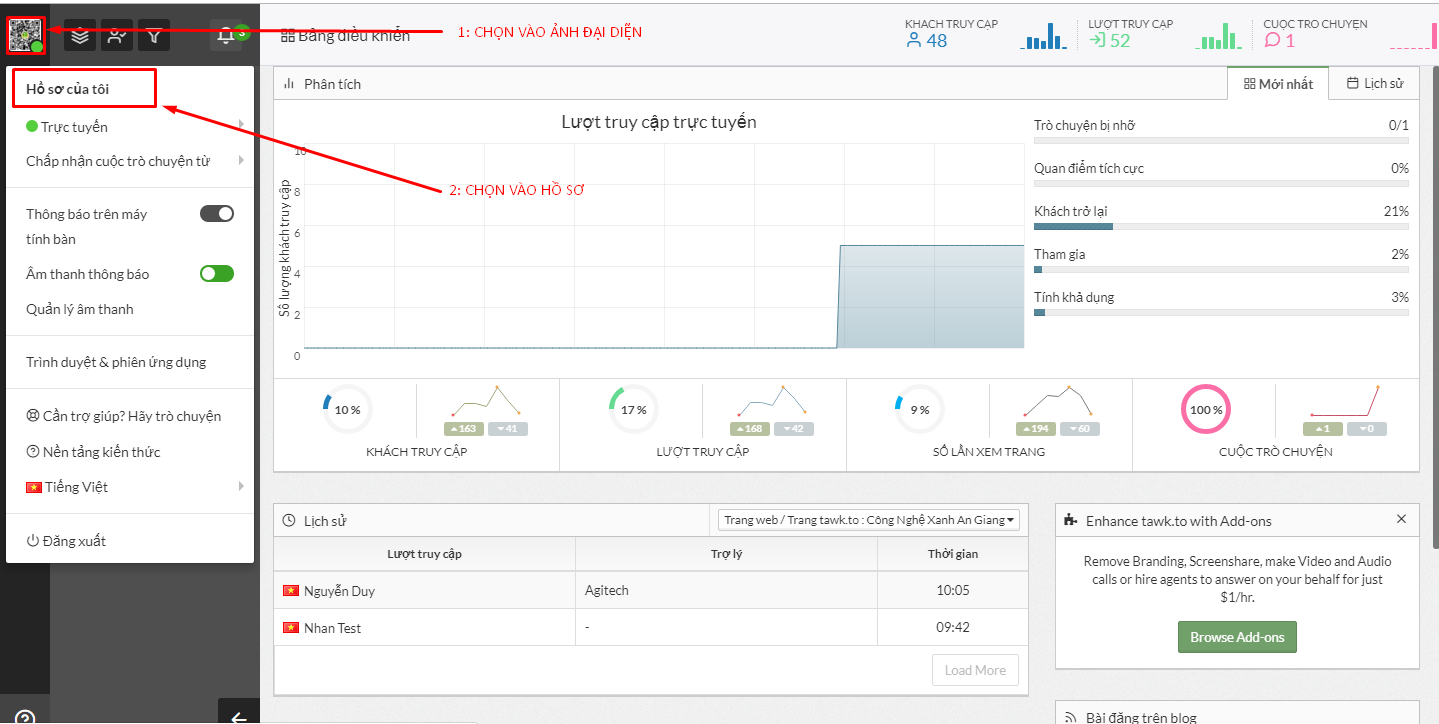The height and width of the screenshot is (724, 1439).
Task: Open the layers stack icon
Action: [x=81, y=36]
